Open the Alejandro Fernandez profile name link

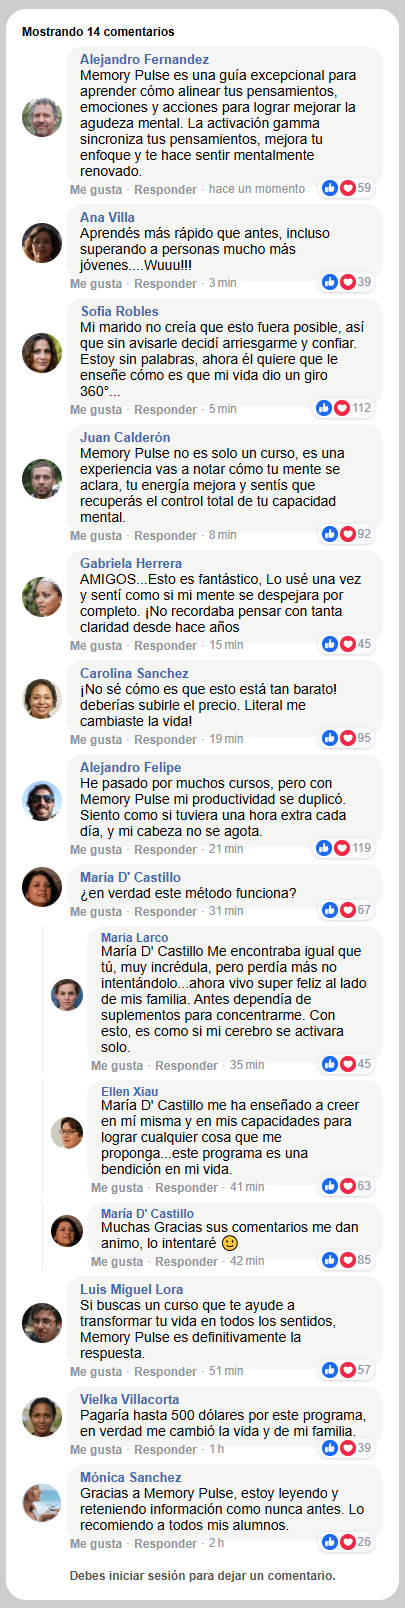[144, 60]
